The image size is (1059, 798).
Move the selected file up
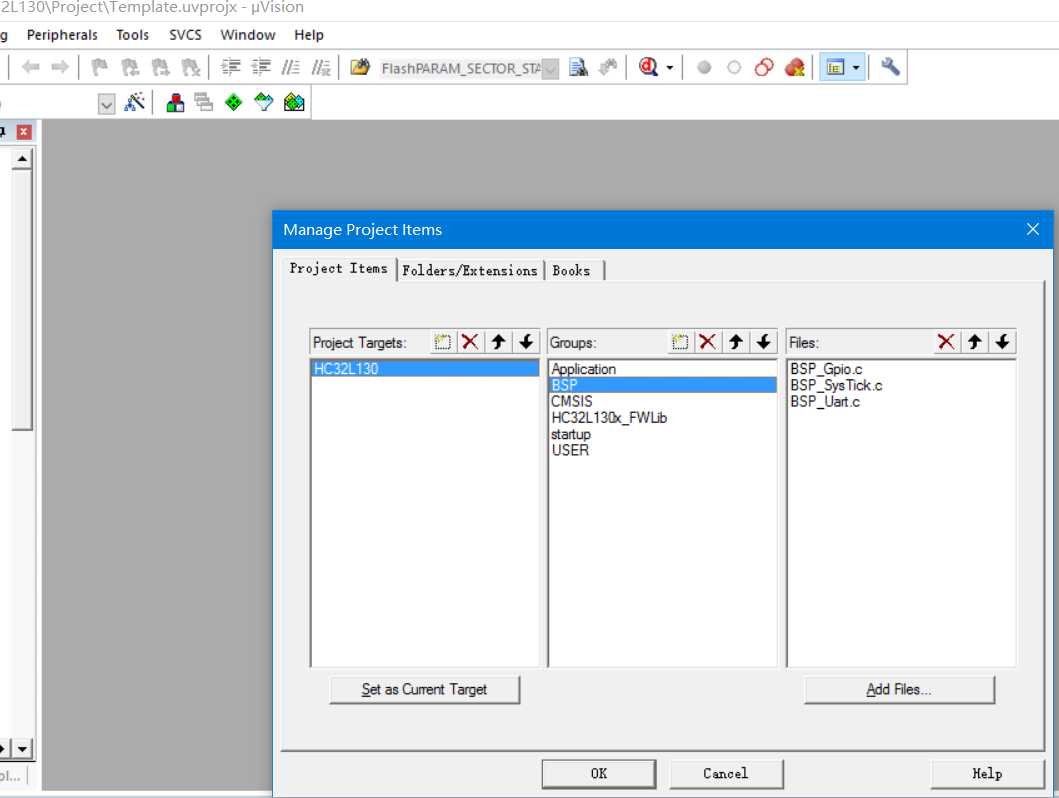[x=975, y=342]
